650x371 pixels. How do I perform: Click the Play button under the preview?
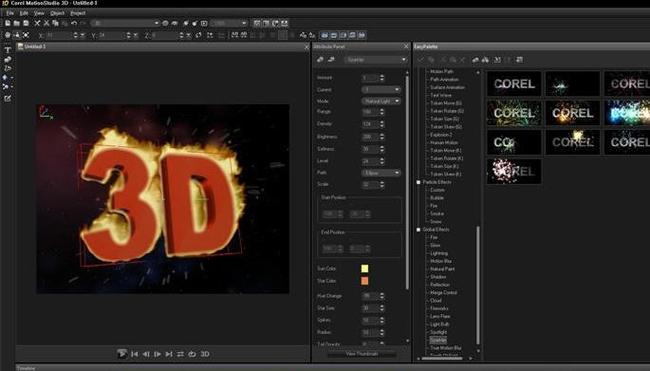click(x=122, y=354)
